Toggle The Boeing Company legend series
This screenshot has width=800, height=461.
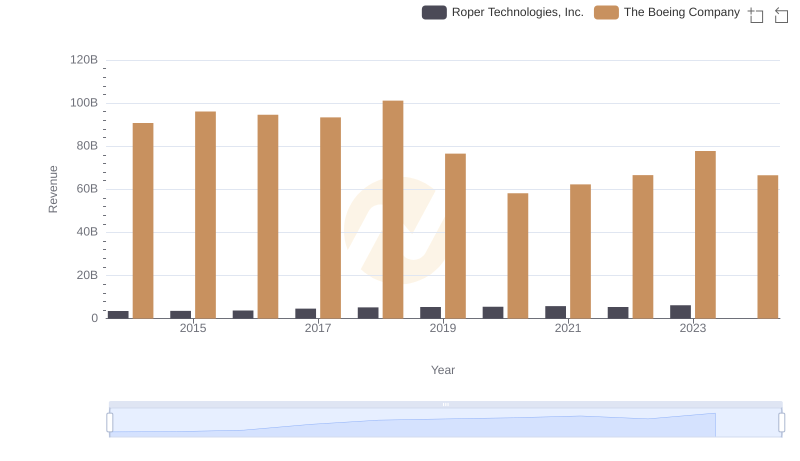click(x=667, y=12)
